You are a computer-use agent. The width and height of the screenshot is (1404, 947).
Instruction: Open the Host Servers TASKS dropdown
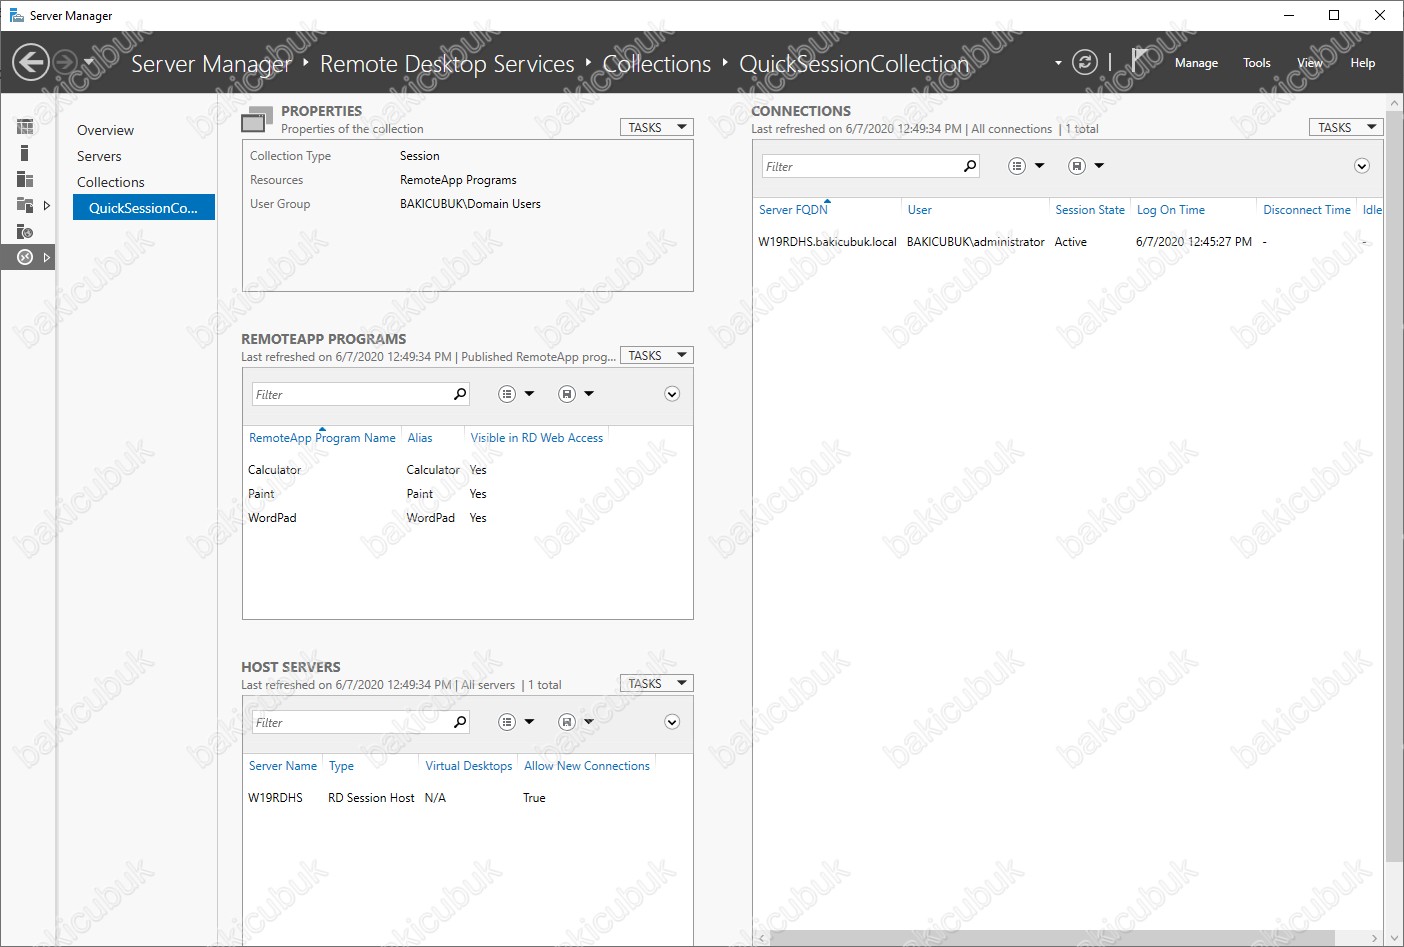(x=657, y=683)
